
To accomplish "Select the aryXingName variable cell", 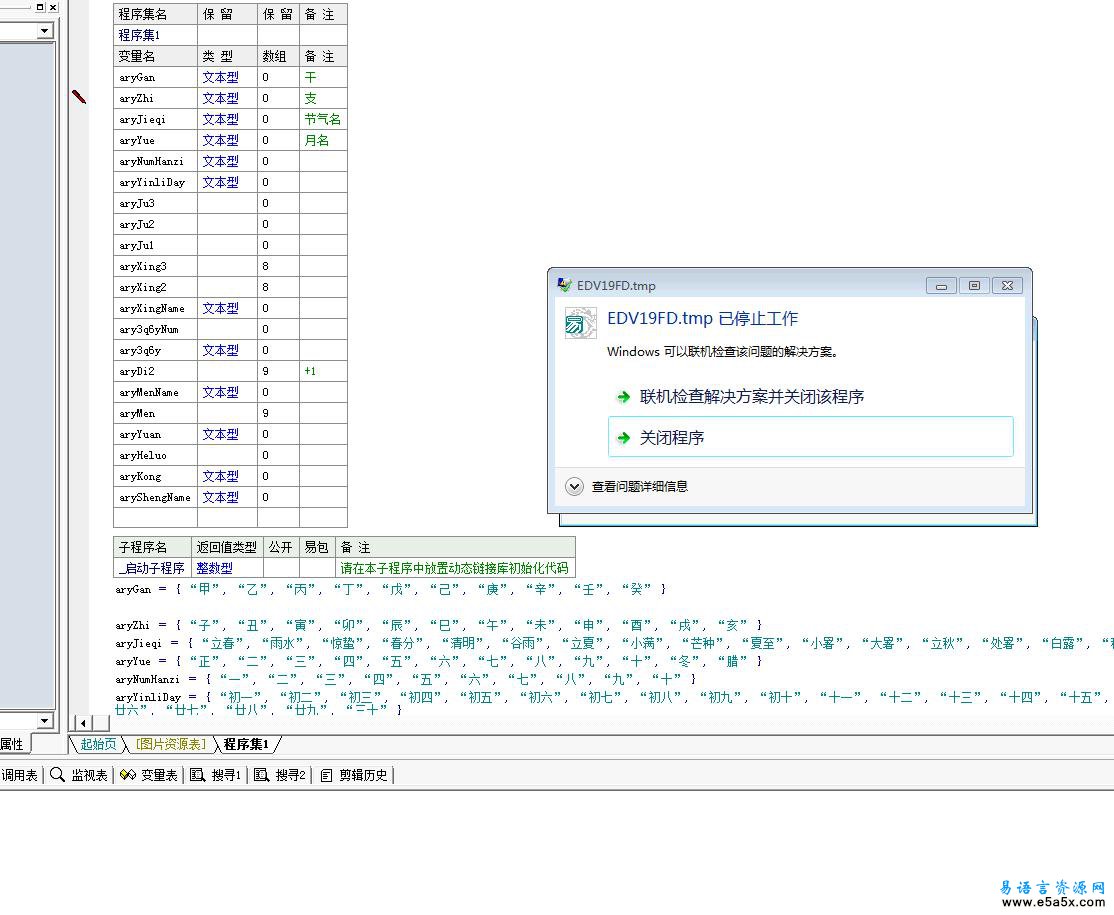I will coord(156,308).
